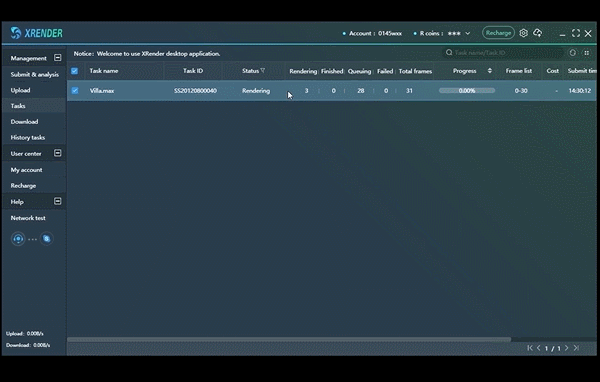Go to next page arrow
The width and height of the screenshot is (600, 382).
pos(567,348)
